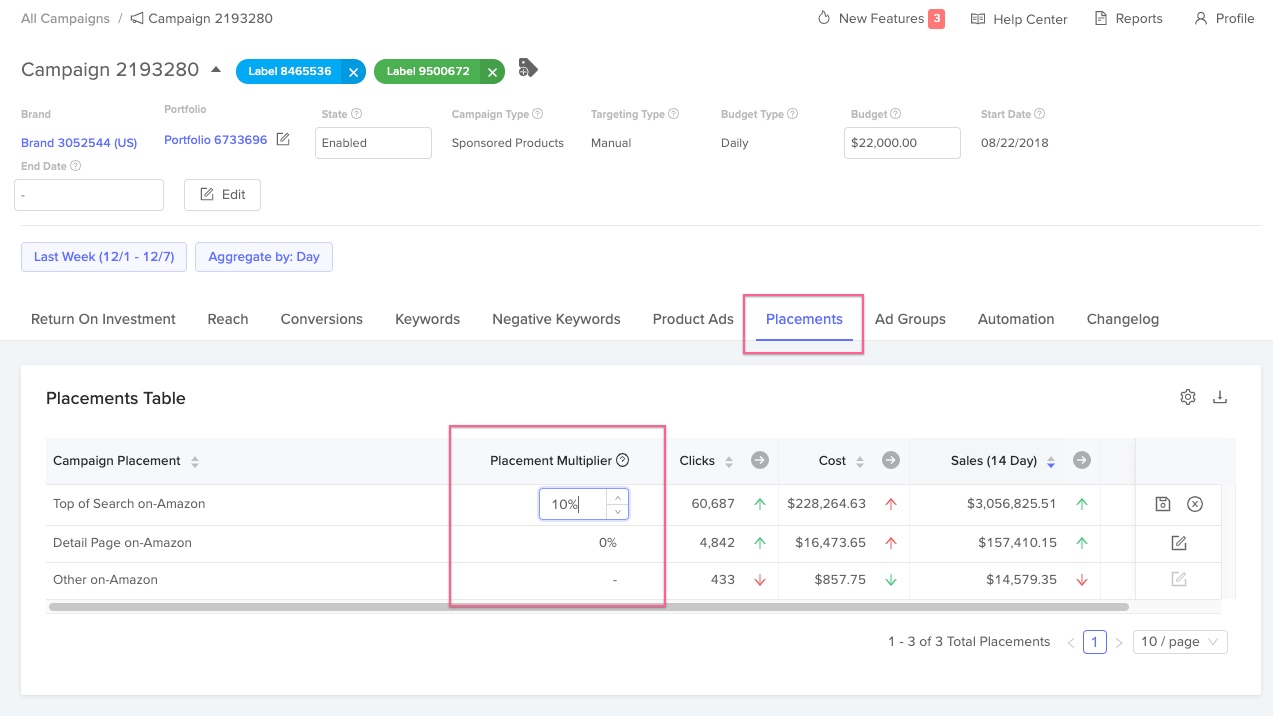Add a label using the tag icon
Viewport: 1273px width, 716px height.
click(x=527, y=69)
